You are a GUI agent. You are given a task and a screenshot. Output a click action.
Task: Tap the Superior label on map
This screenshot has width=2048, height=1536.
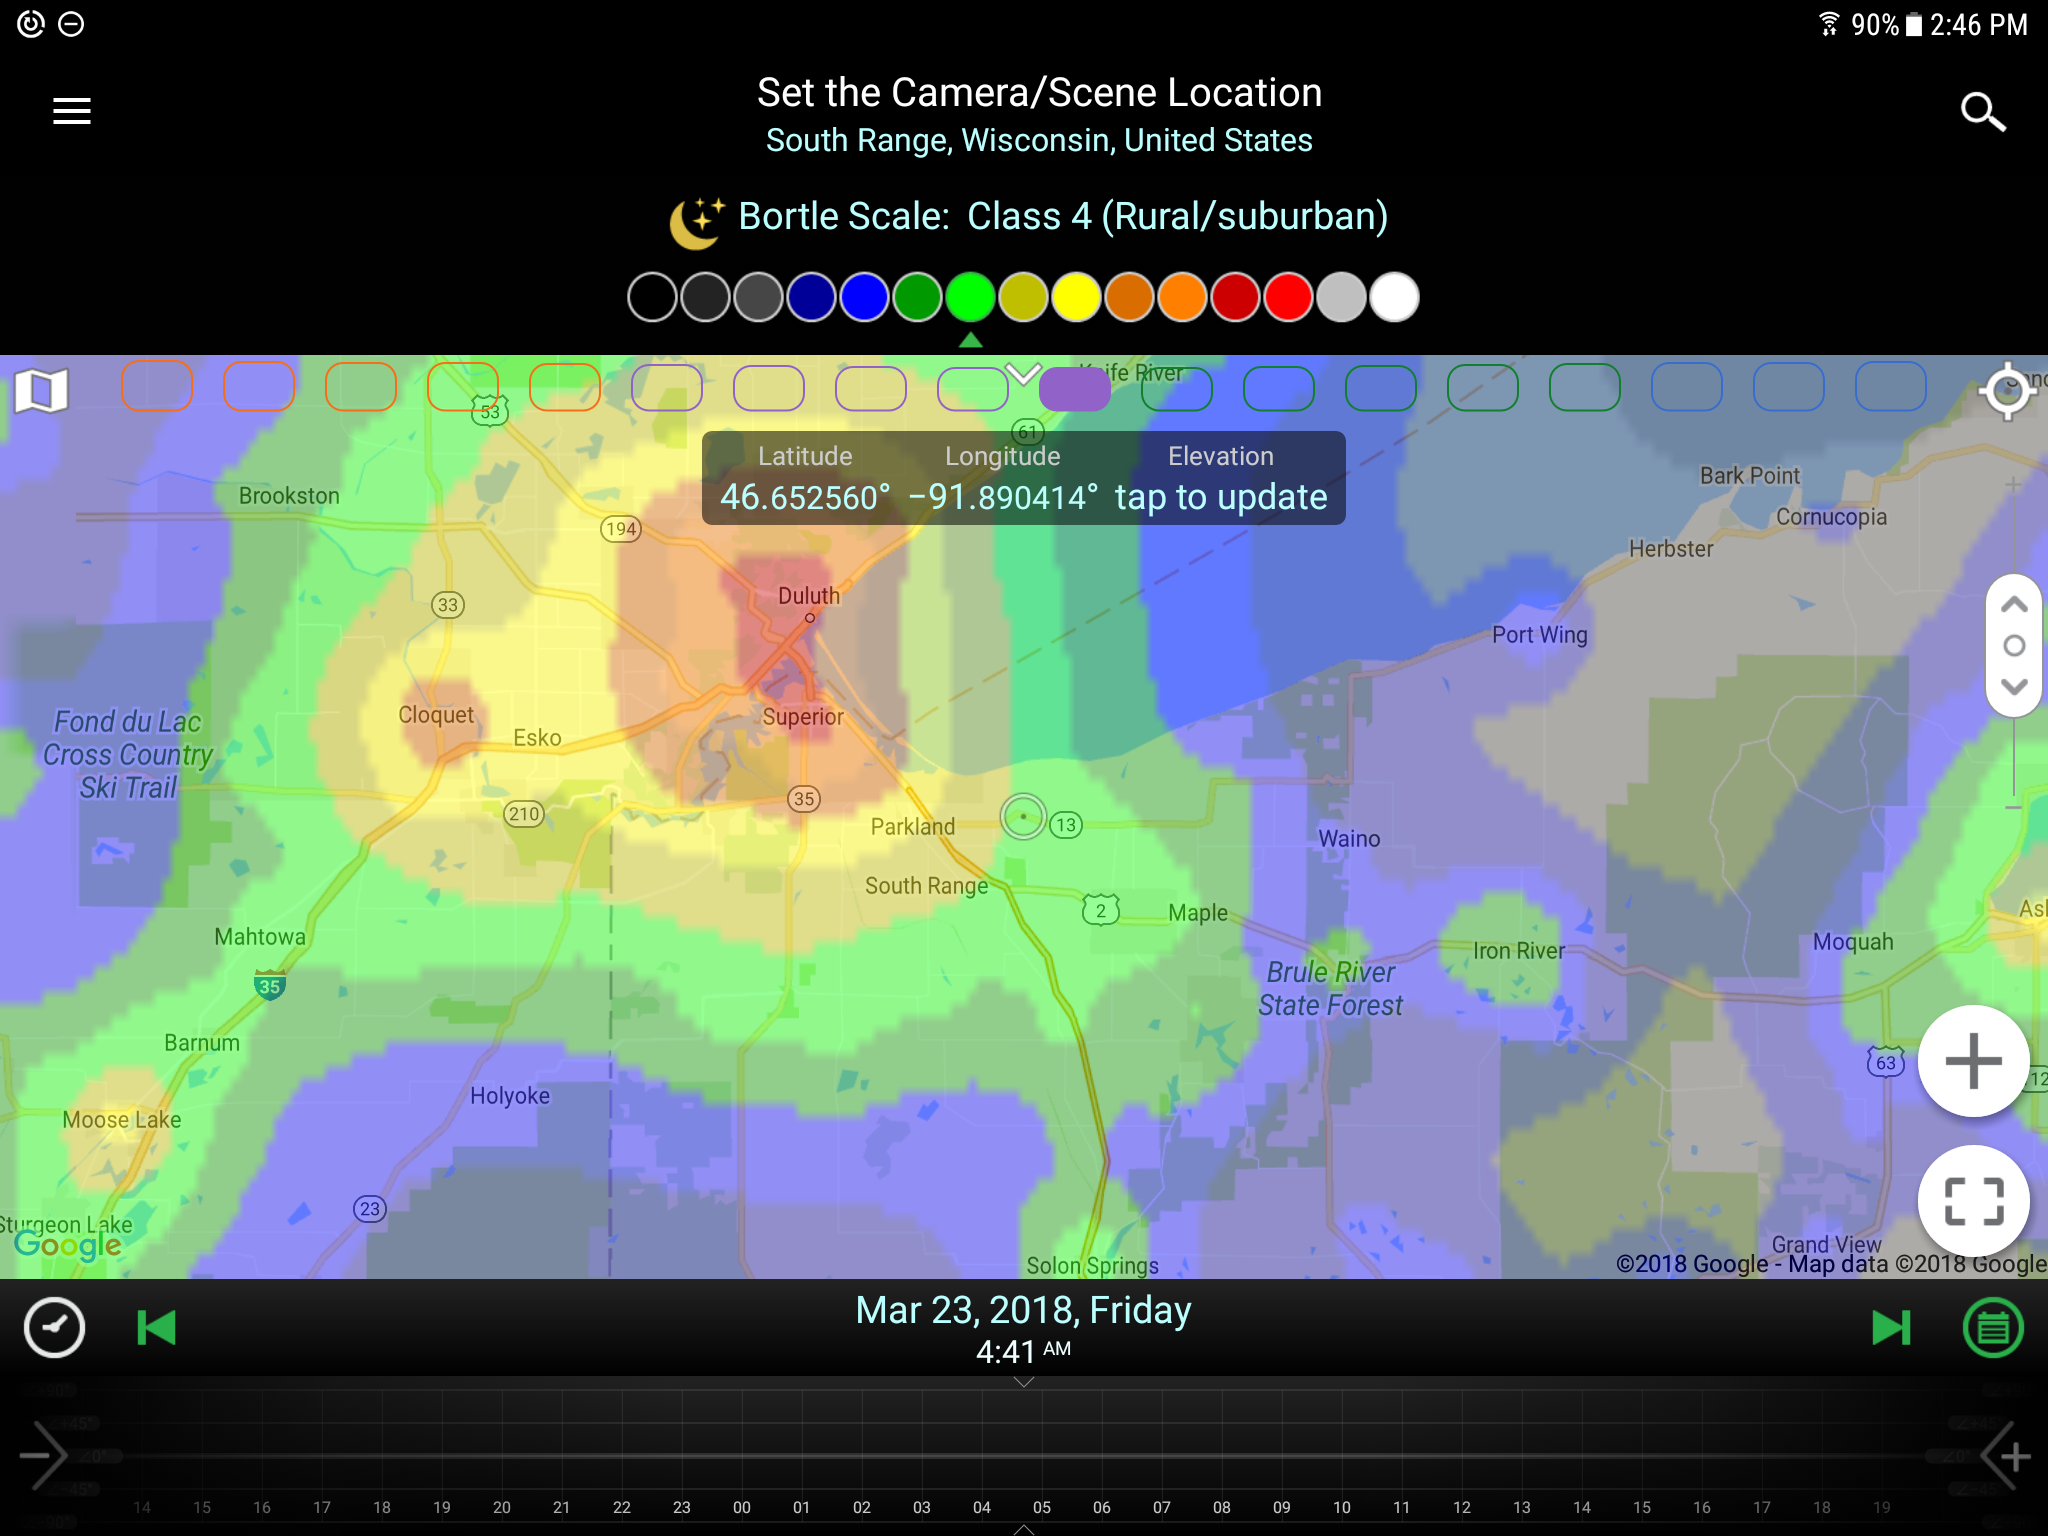[x=803, y=717]
